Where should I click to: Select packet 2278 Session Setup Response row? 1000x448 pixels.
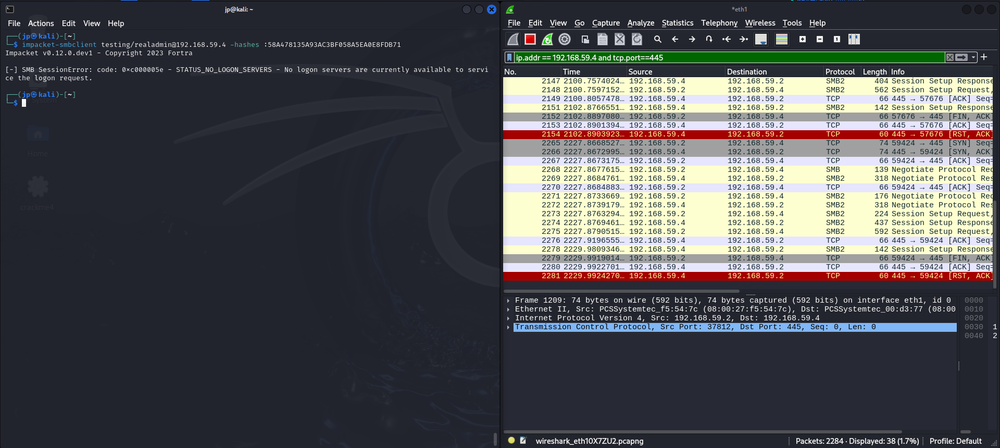[x=747, y=250]
